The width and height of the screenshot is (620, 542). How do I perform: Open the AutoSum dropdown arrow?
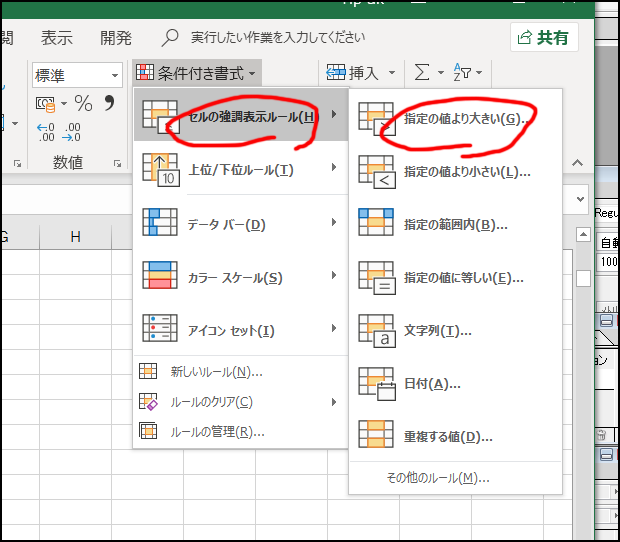[x=440, y=73]
